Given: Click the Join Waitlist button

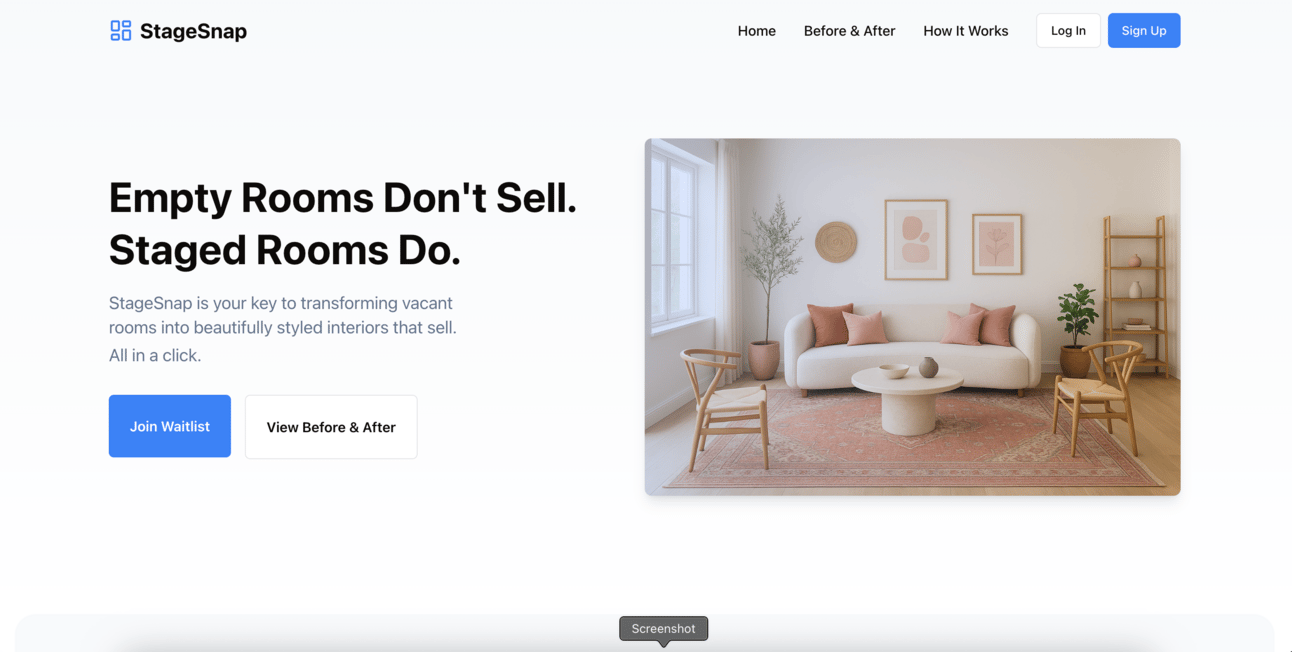Looking at the screenshot, I should [170, 426].
